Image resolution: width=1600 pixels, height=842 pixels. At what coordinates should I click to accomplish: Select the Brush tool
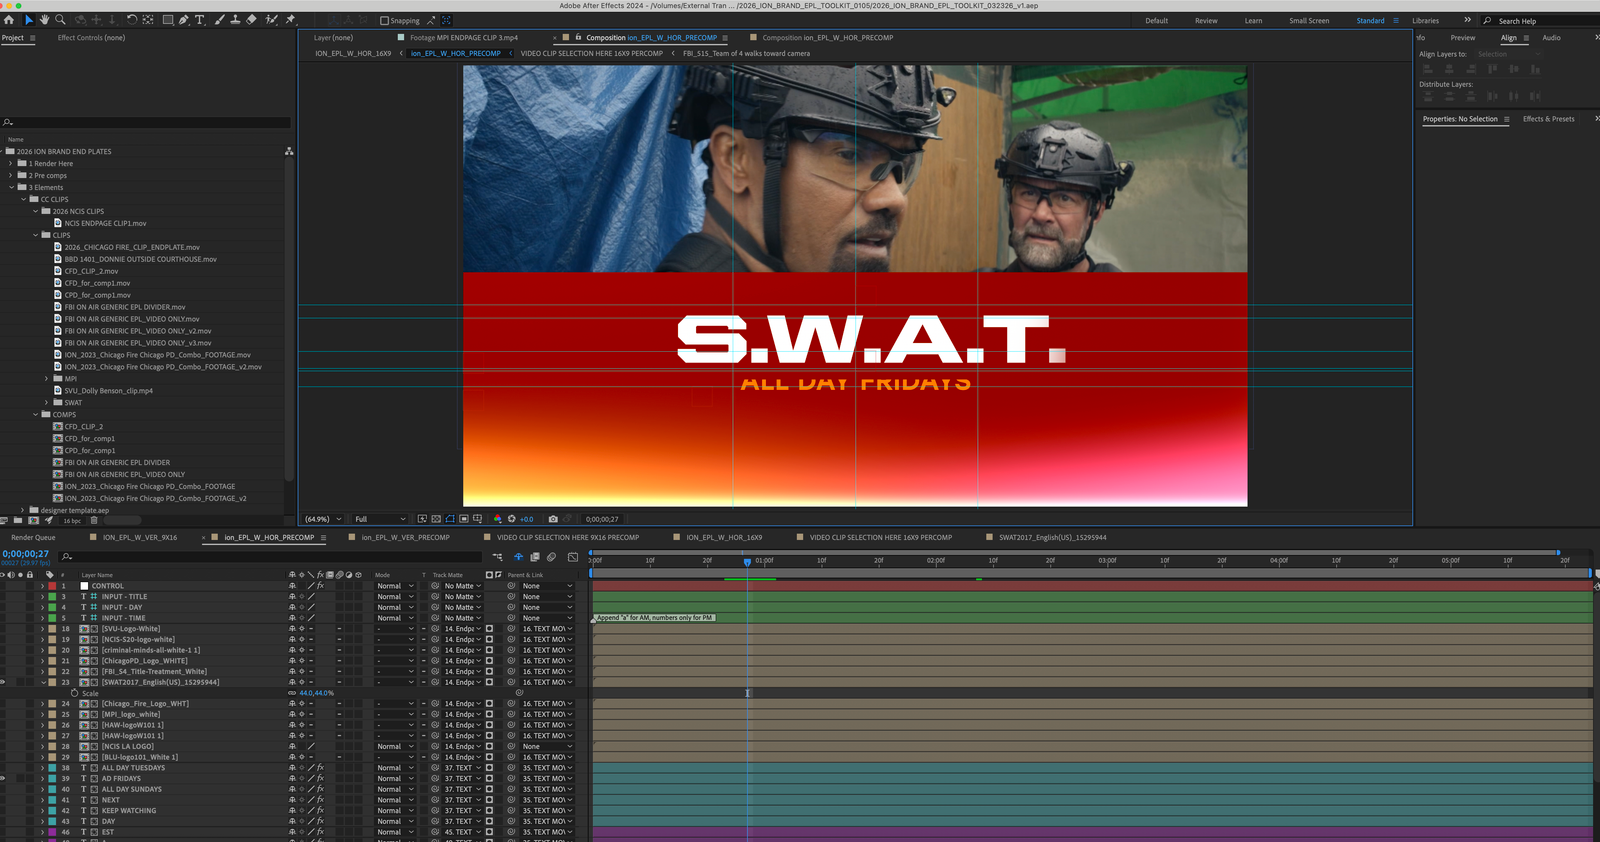point(220,20)
